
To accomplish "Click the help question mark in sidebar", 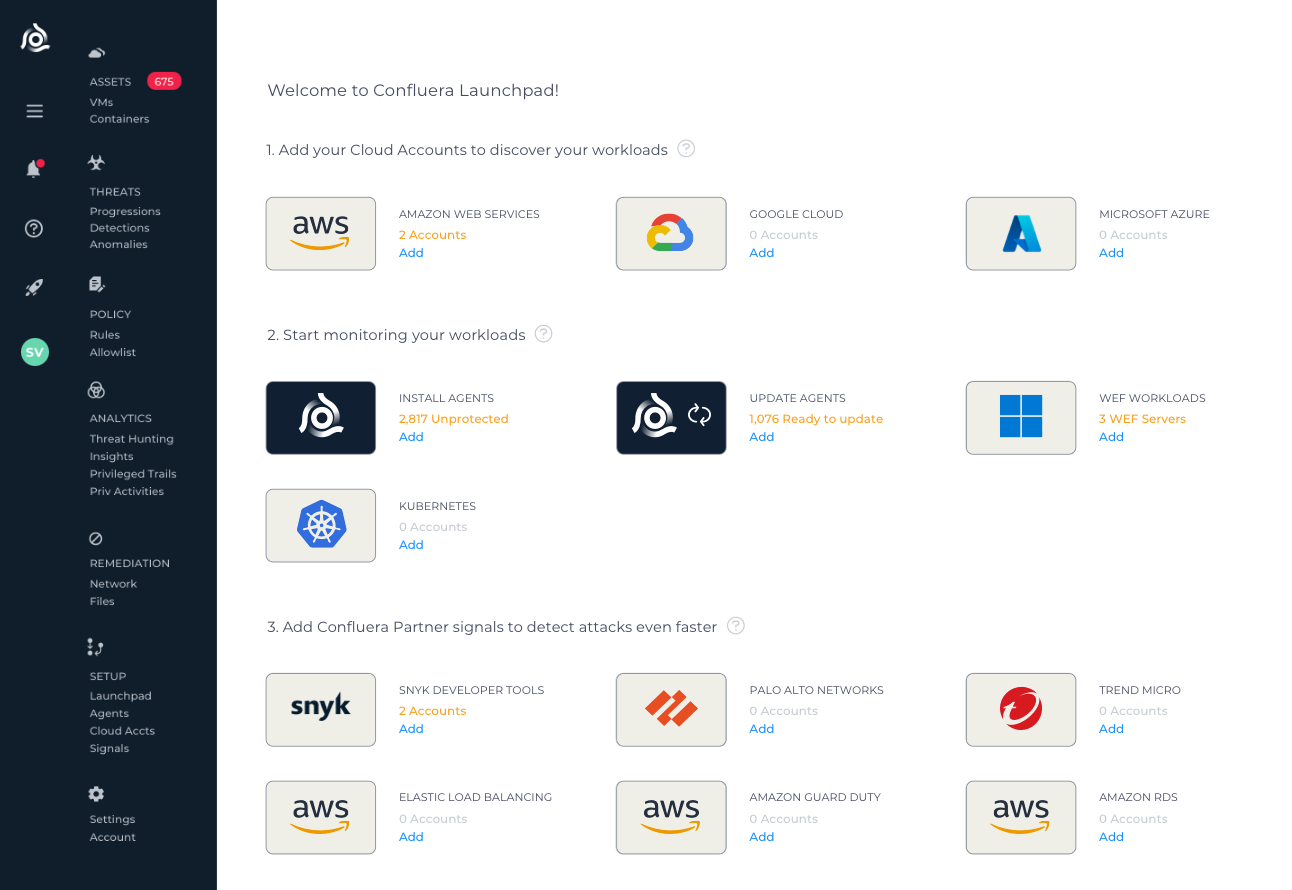I will [34, 228].
